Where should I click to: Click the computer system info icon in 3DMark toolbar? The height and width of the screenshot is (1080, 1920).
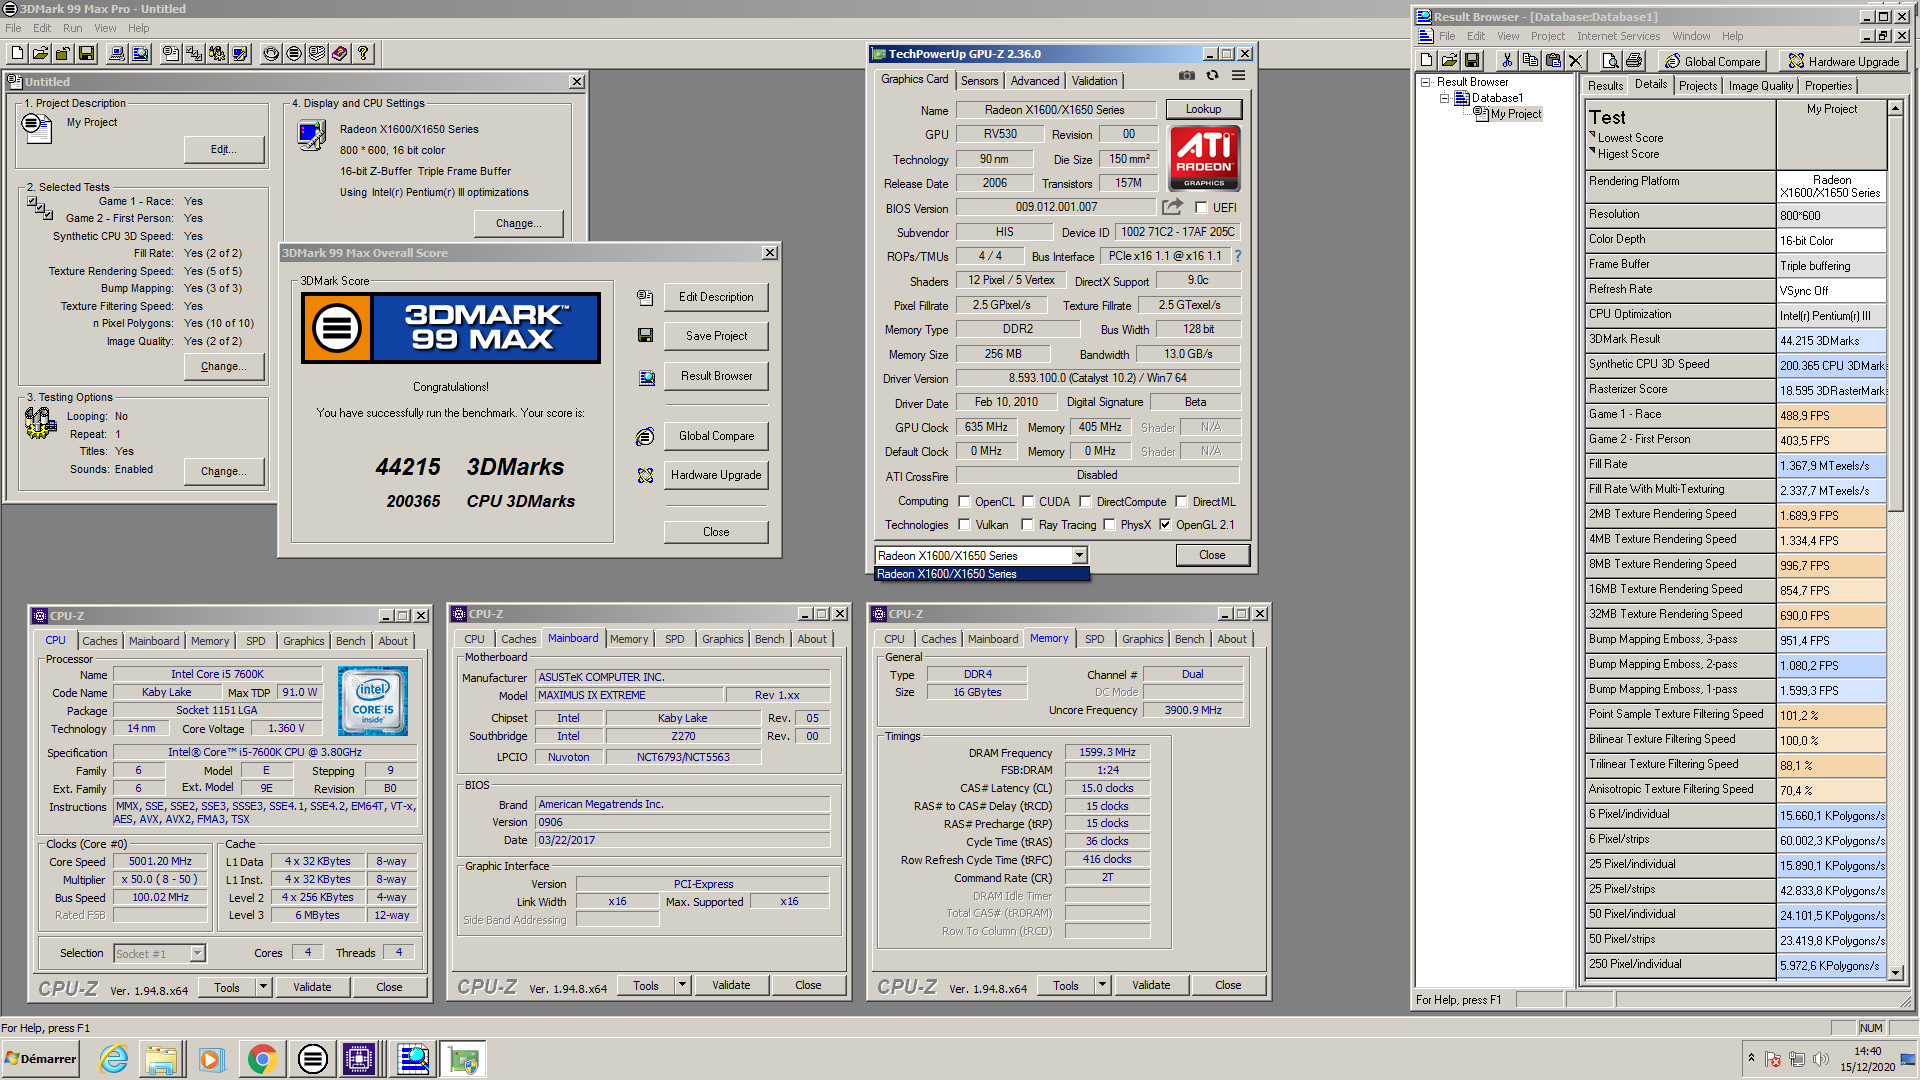pyautogui.click(x=117, y=53)
